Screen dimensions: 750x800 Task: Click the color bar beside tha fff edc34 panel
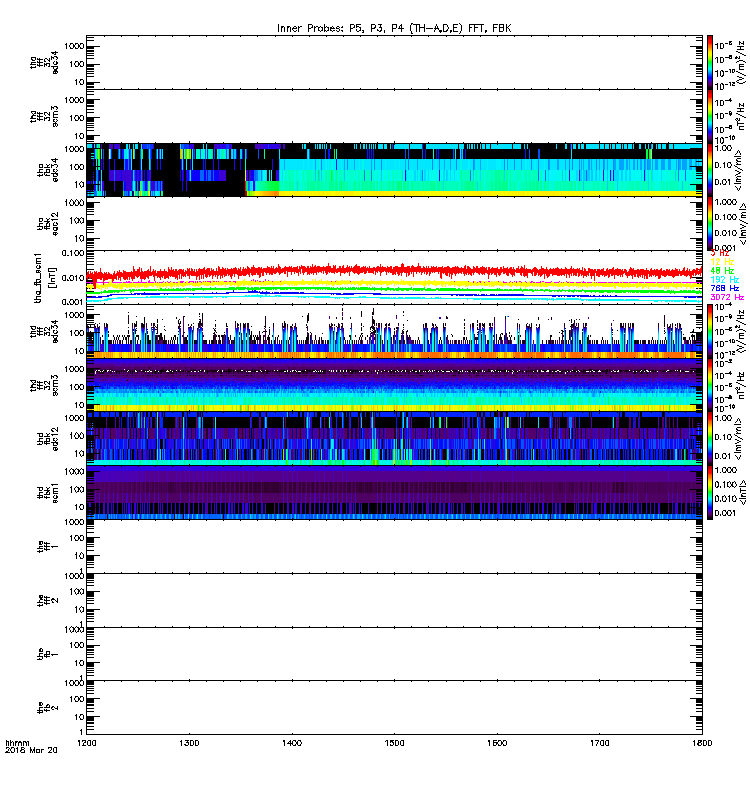[710, 62]
